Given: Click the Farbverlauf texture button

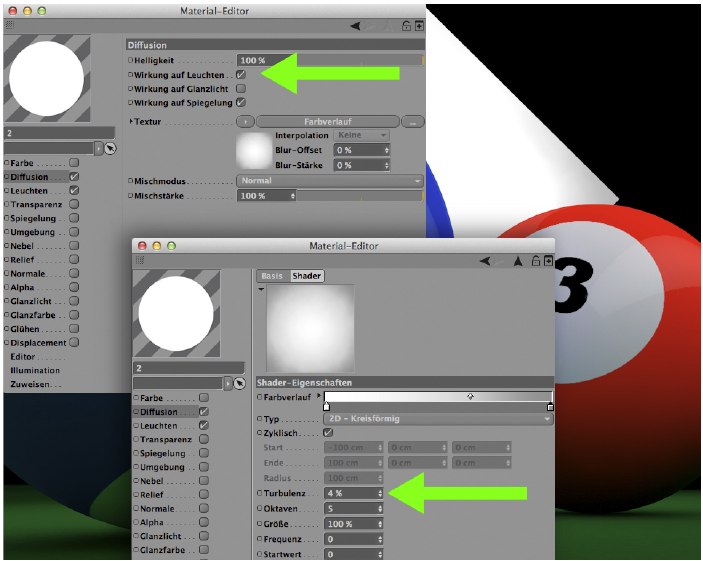Looking at the screenshot, I should (328, 122).
